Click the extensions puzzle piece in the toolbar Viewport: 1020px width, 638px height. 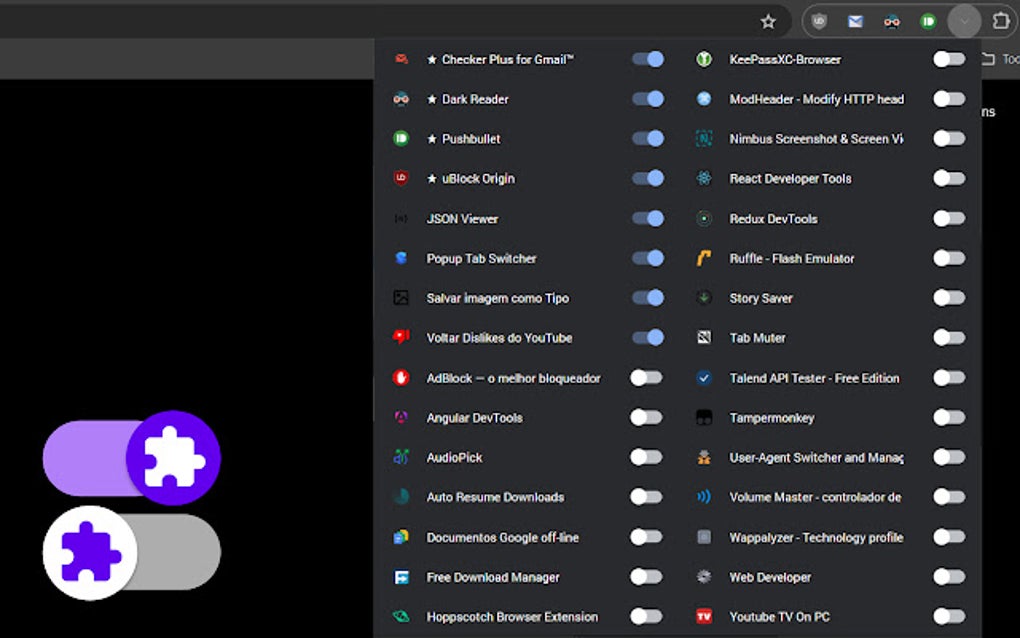(x=1000, y=20)
